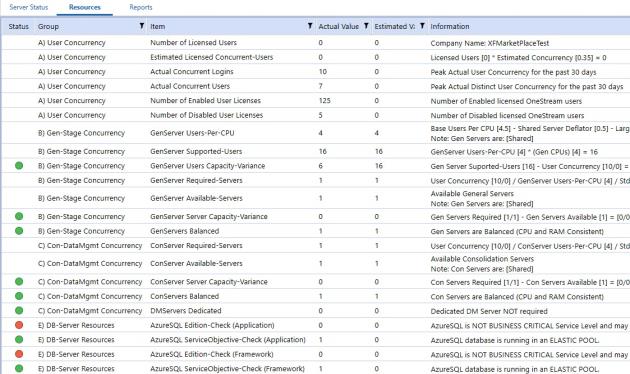Sort by the Item column header
This screenshot has height=374, width=630.
click(x=158, y=27)
